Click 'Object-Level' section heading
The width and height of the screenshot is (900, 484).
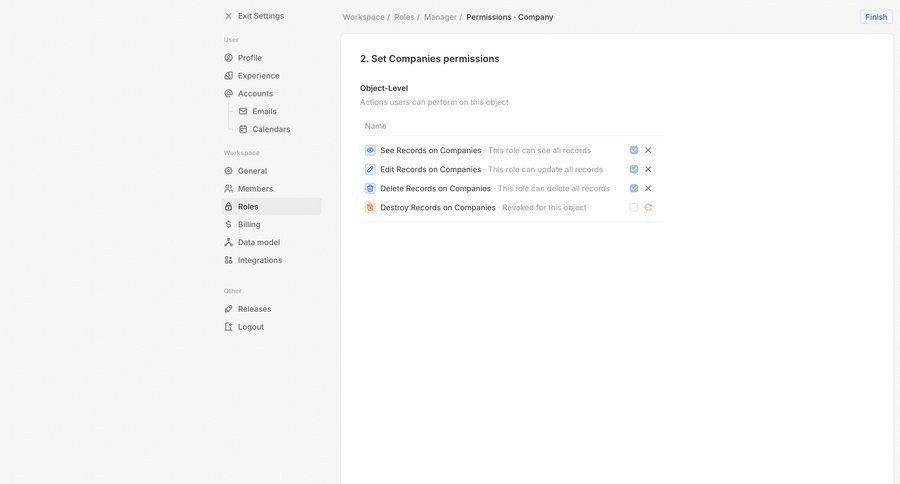384,88
